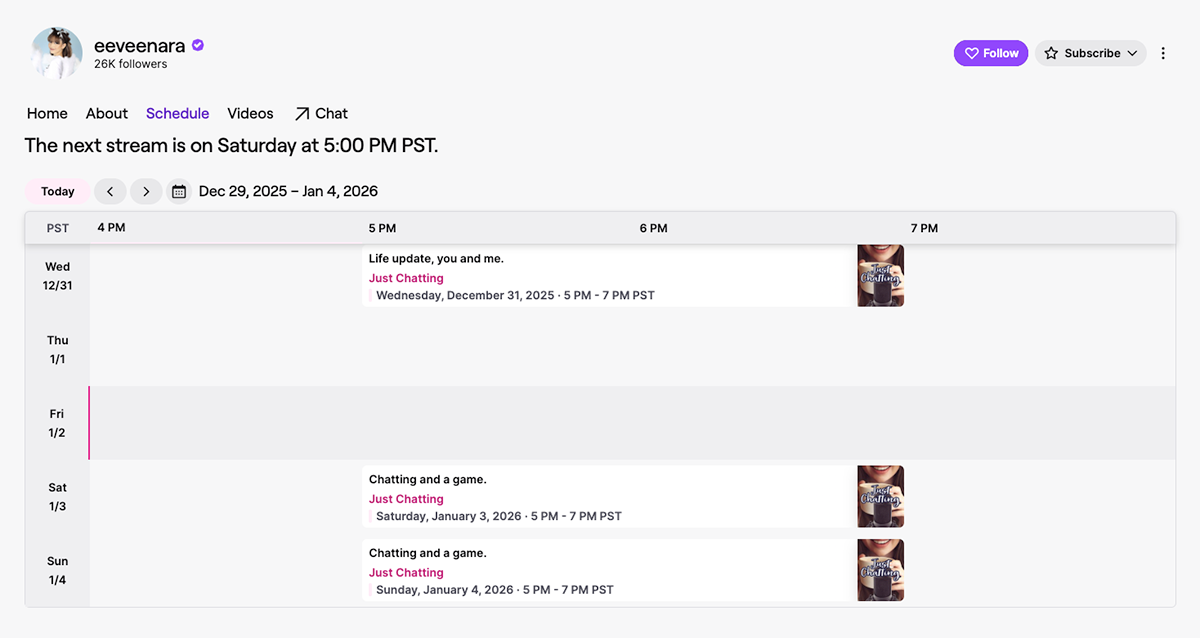
Task: Switch to the Home tab
Action: coord(47,113)
